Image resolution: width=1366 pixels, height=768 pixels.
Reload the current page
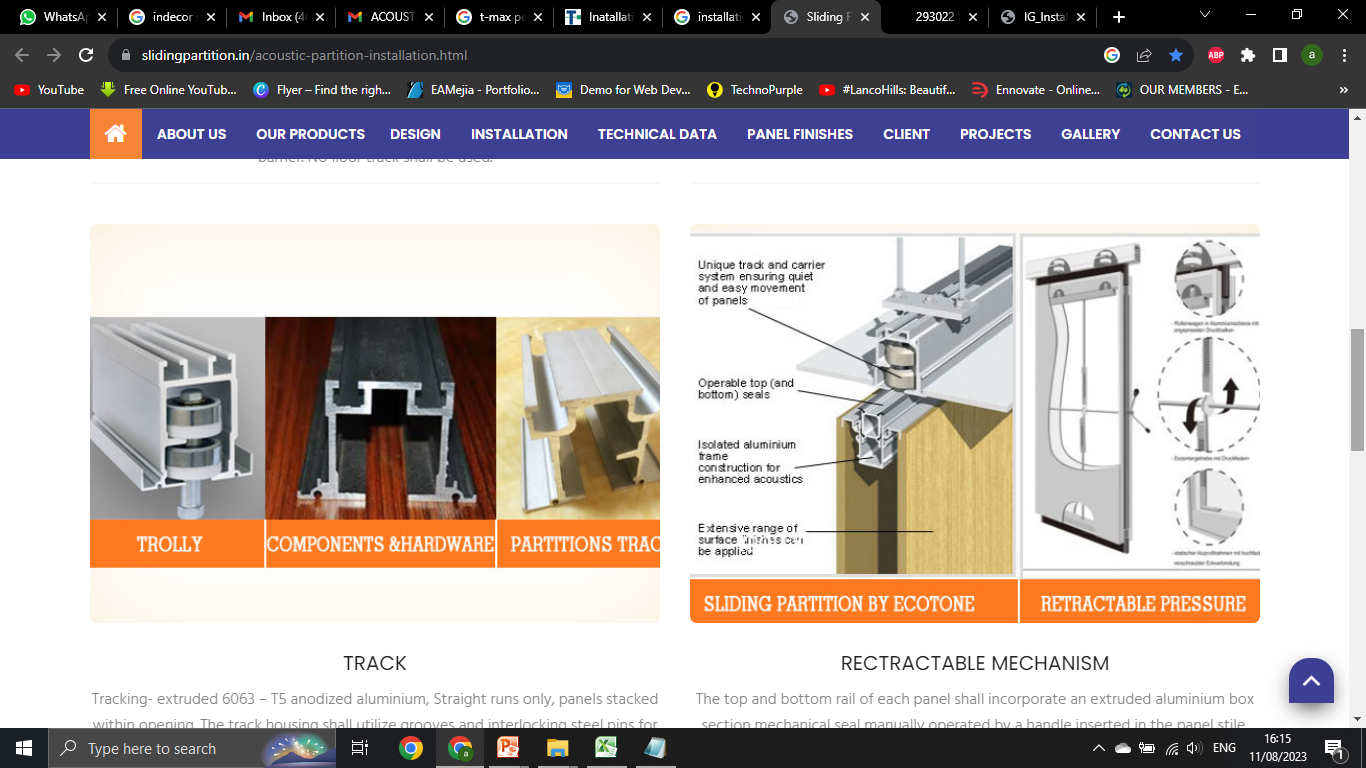coord(86,55)
